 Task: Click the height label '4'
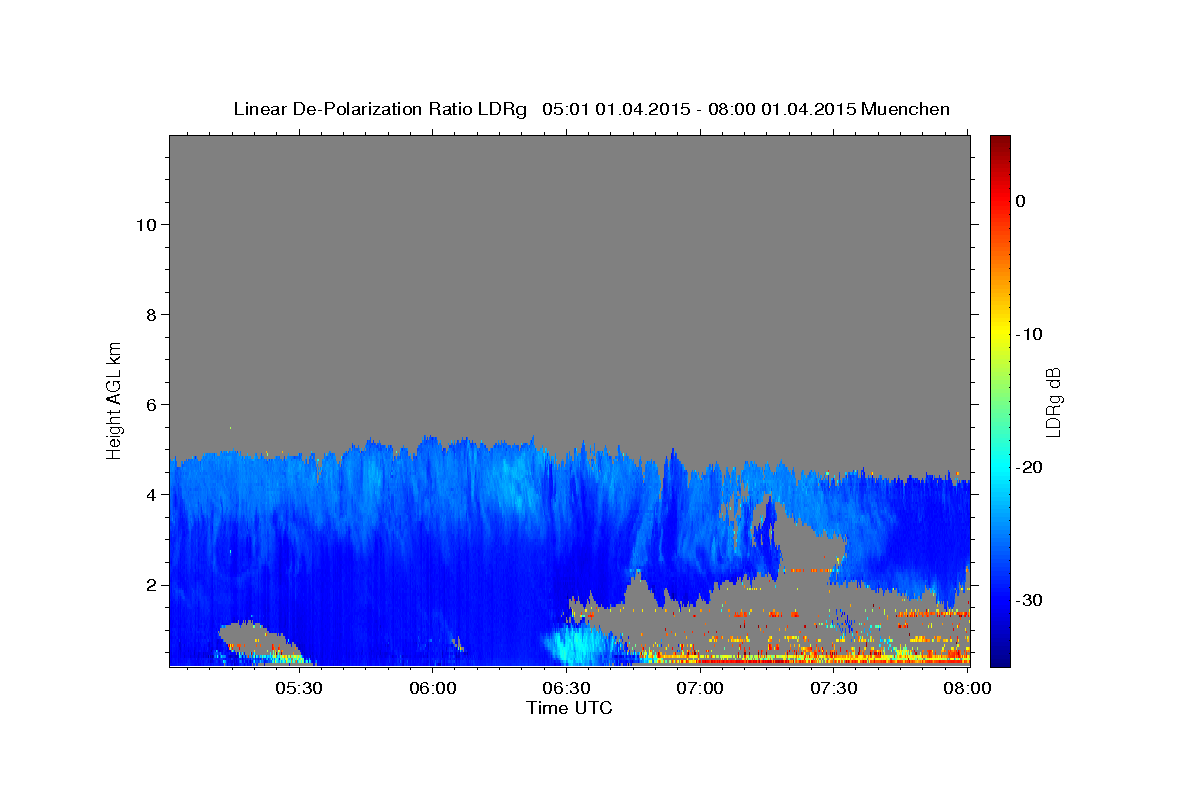(x=149, y=494)
